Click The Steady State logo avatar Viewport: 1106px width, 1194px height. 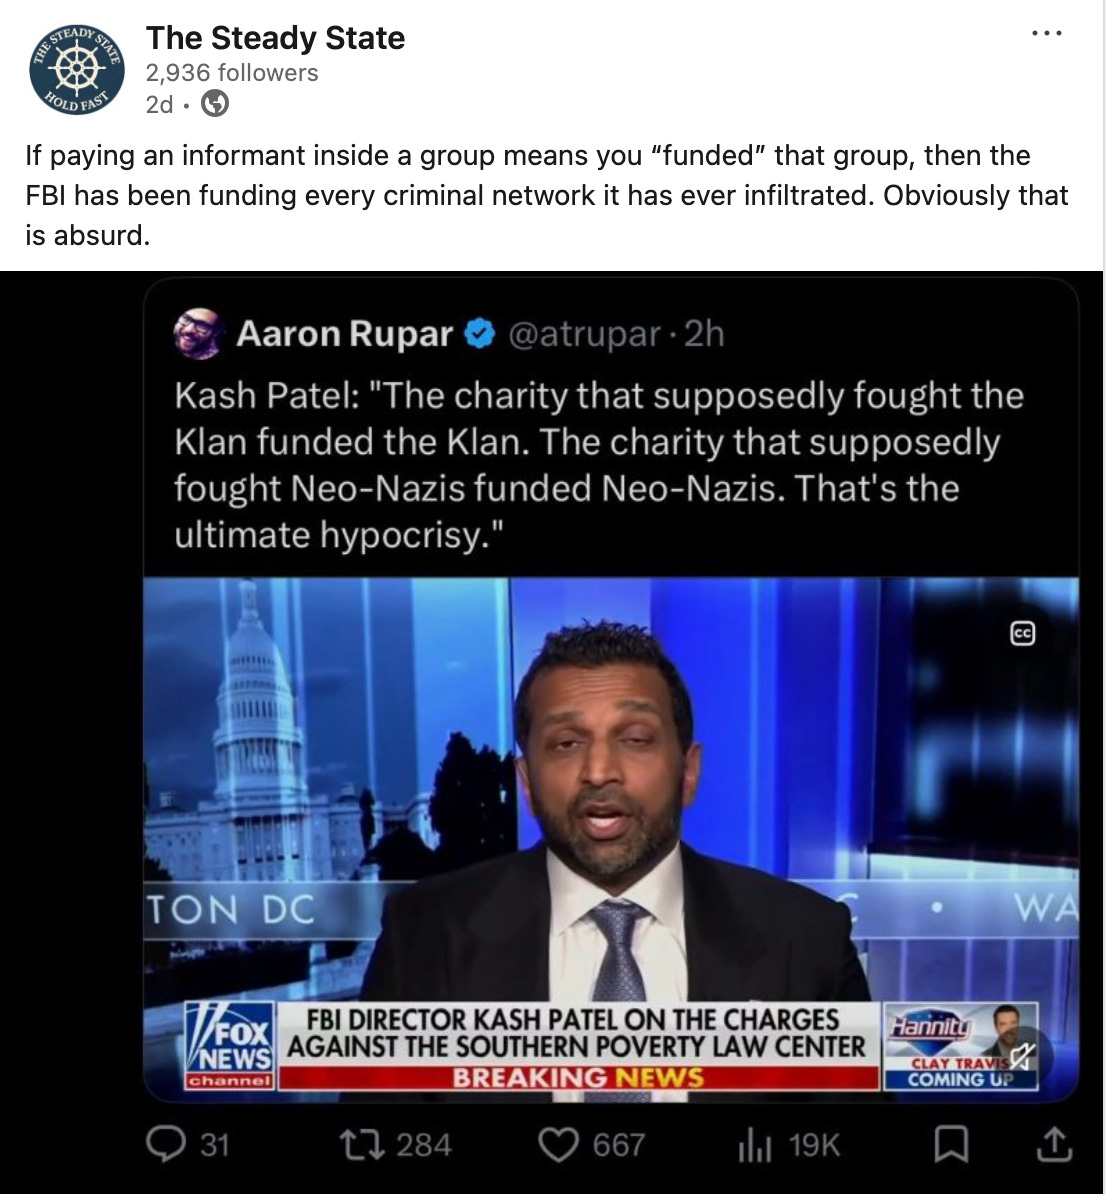(76, 70)
